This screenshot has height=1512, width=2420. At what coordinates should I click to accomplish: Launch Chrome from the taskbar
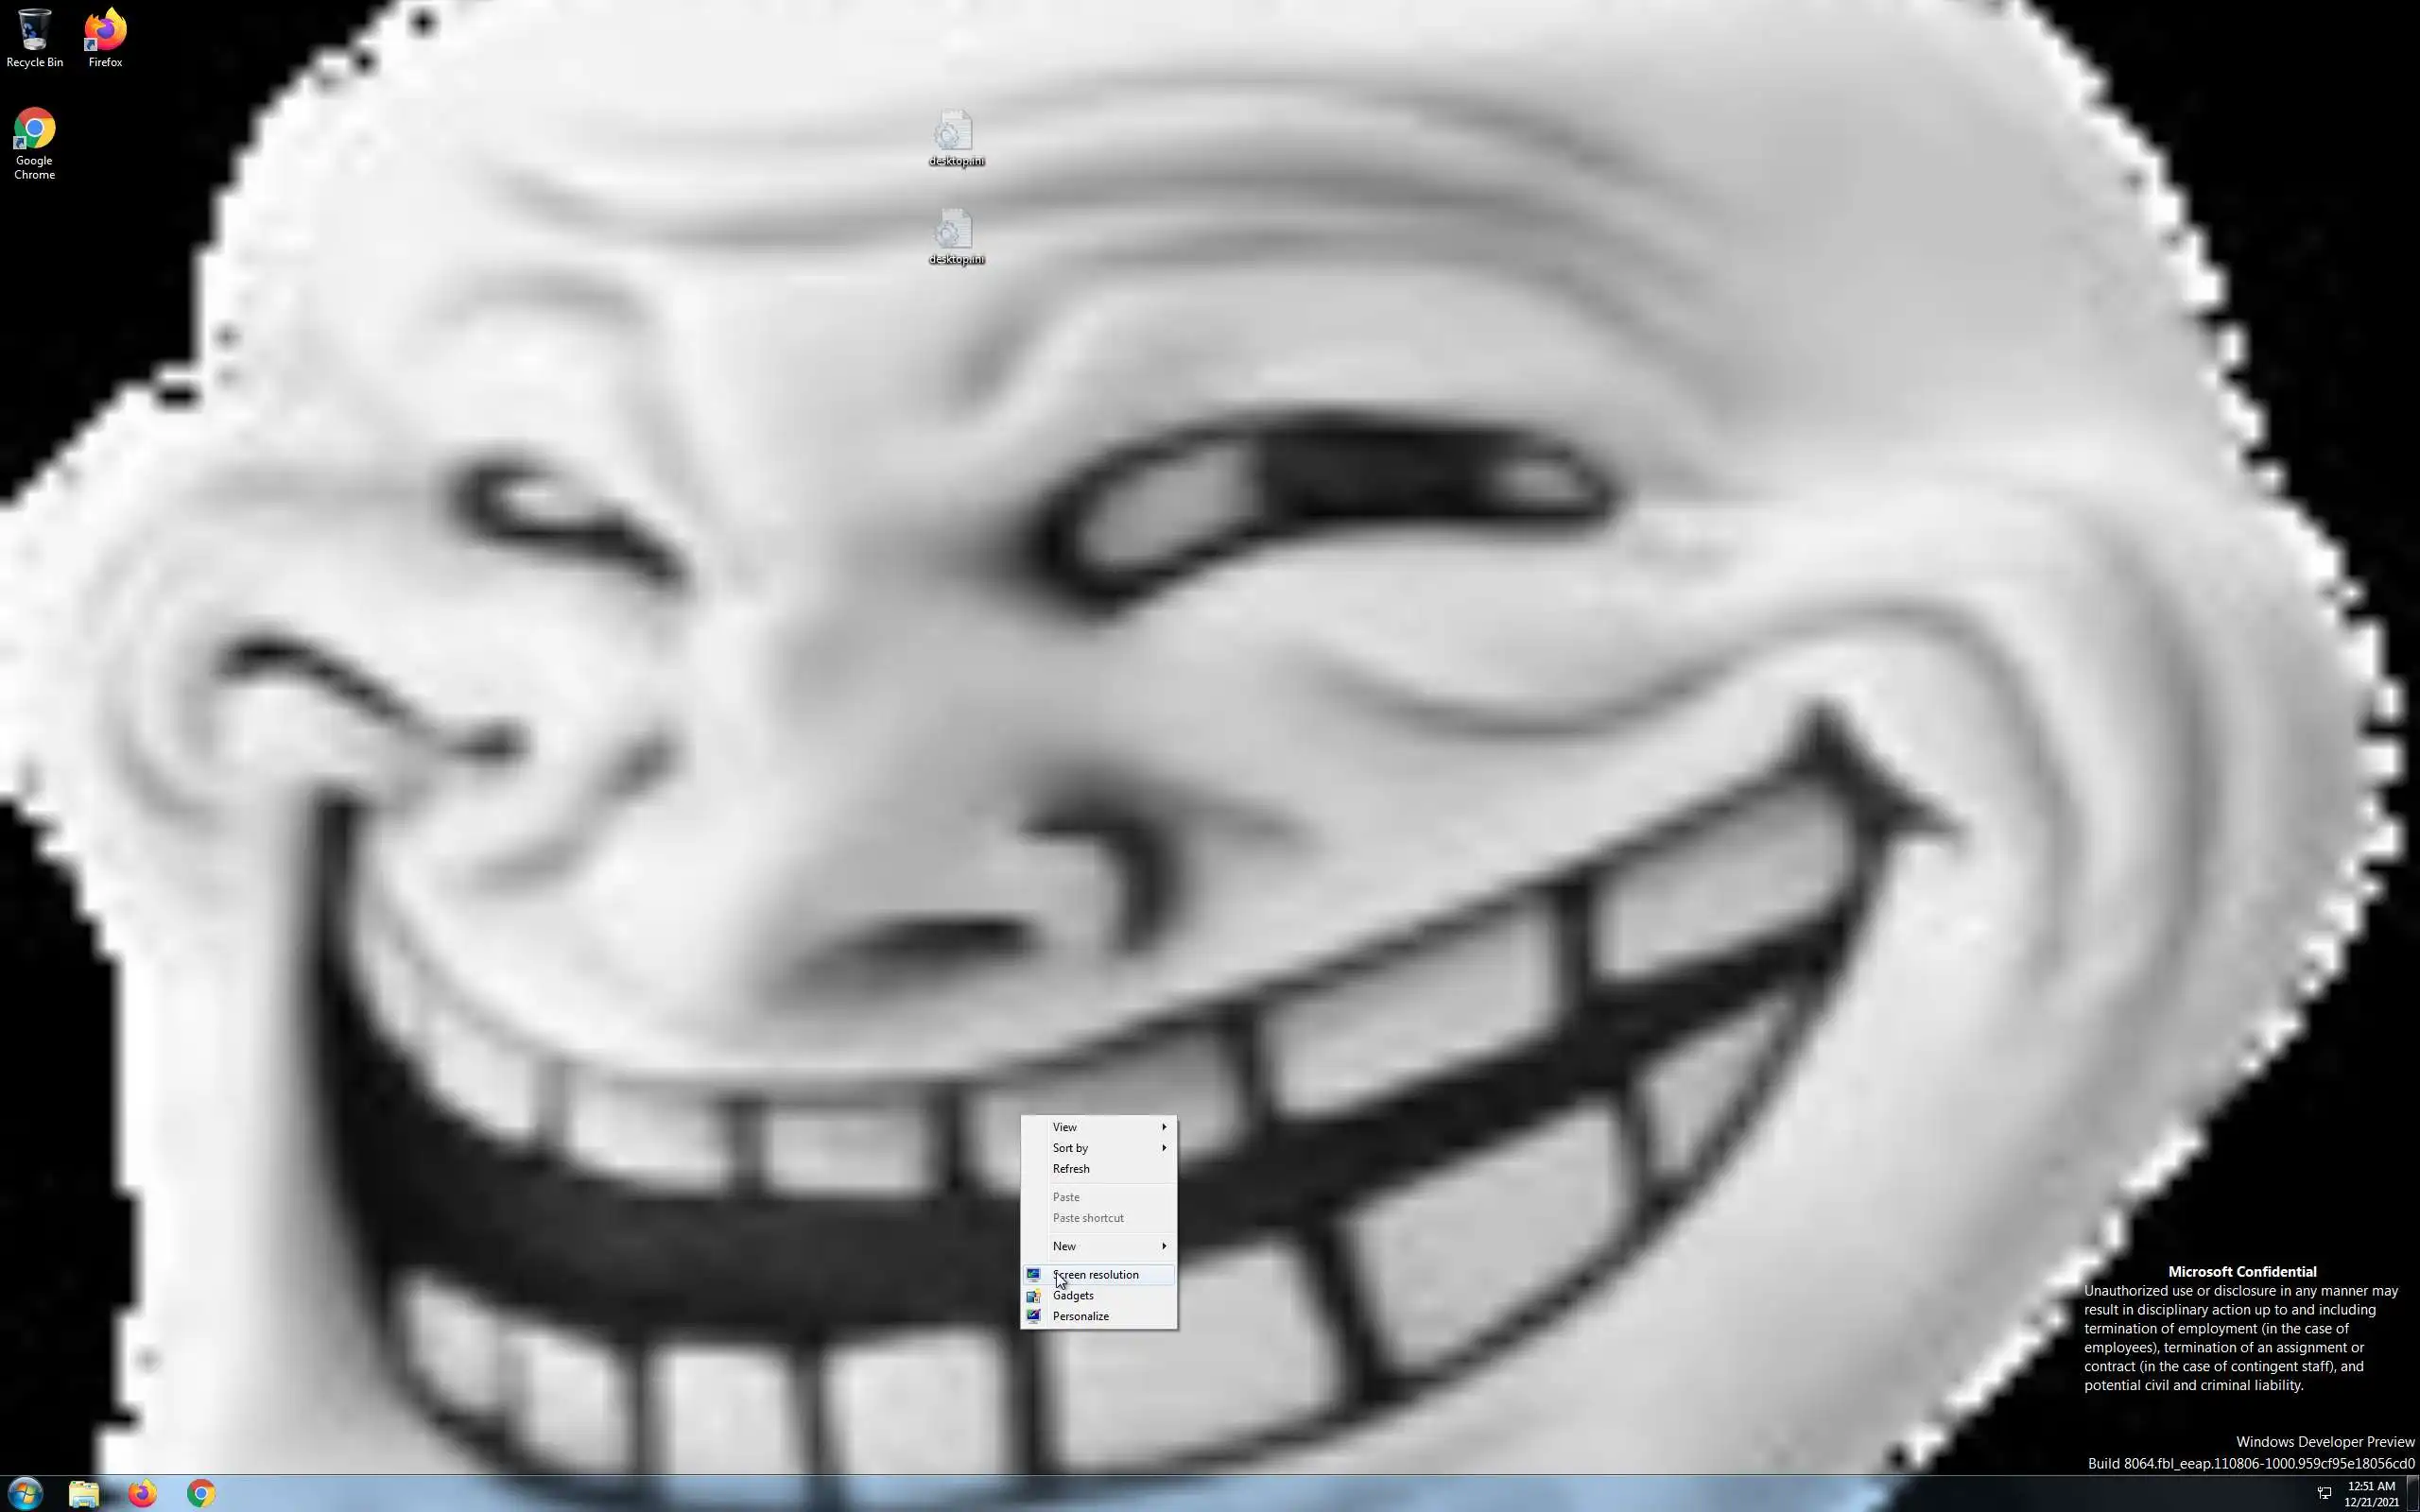[x=201, y=1494]
